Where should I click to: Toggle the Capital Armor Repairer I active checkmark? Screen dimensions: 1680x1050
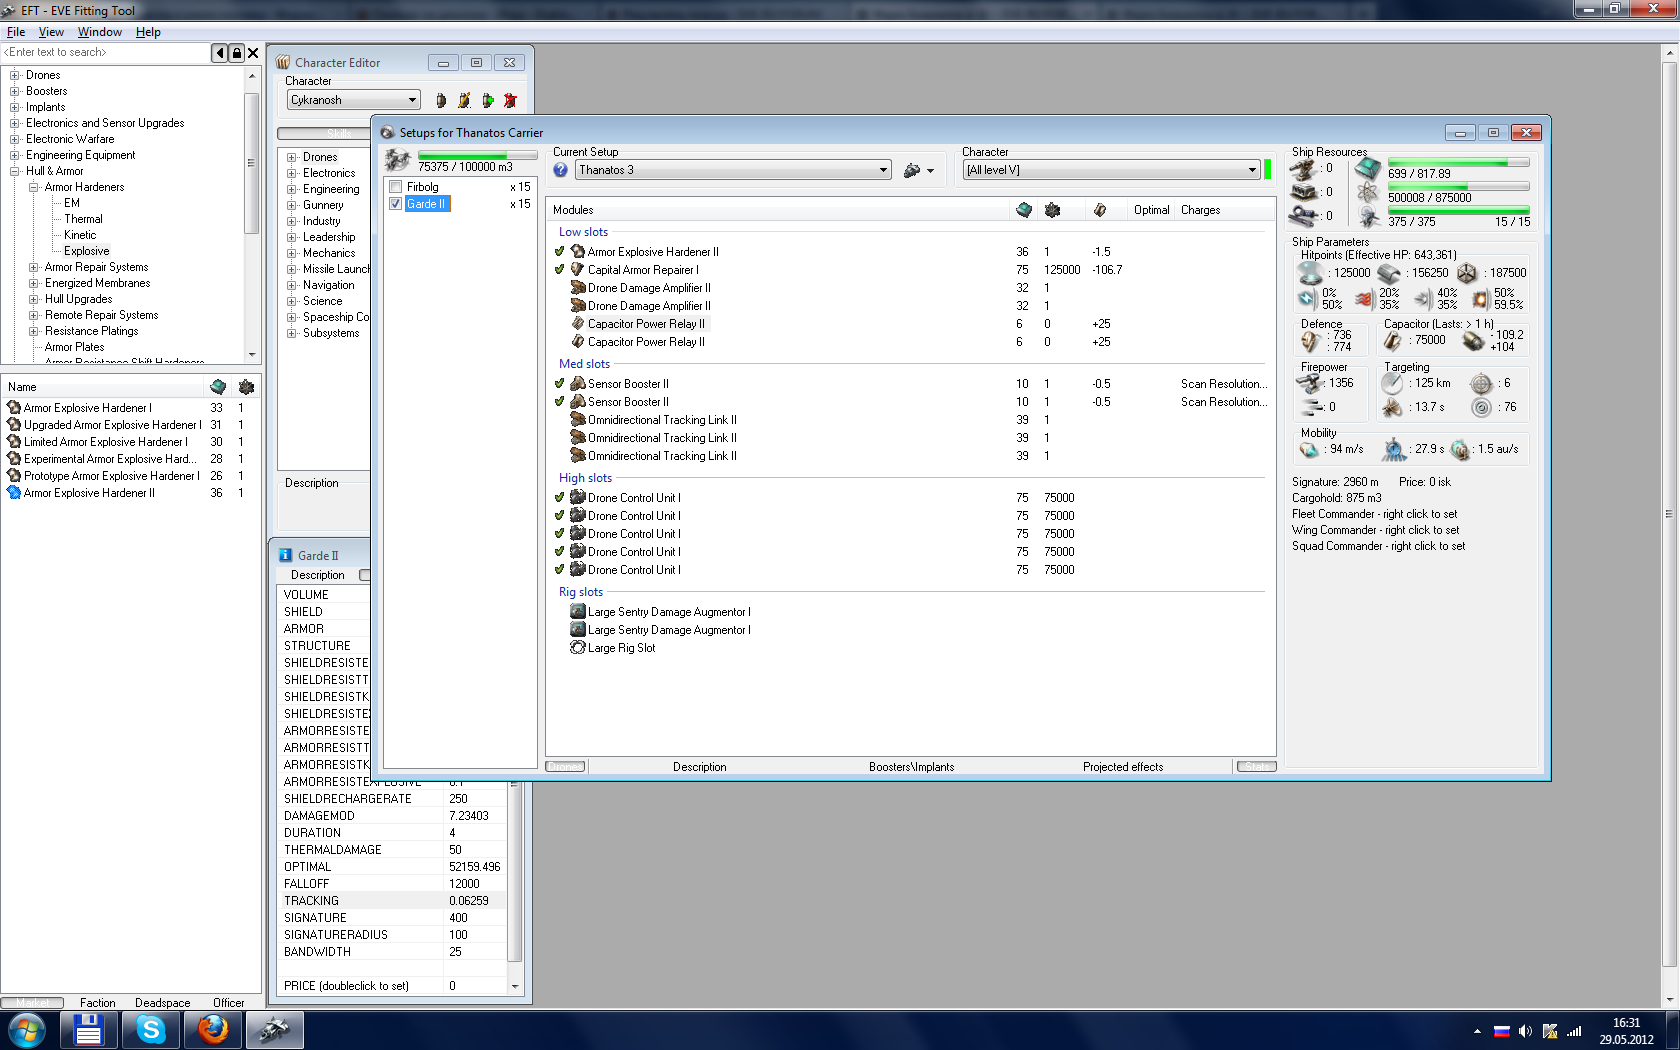pyautogui.click(x=560, y=270)
